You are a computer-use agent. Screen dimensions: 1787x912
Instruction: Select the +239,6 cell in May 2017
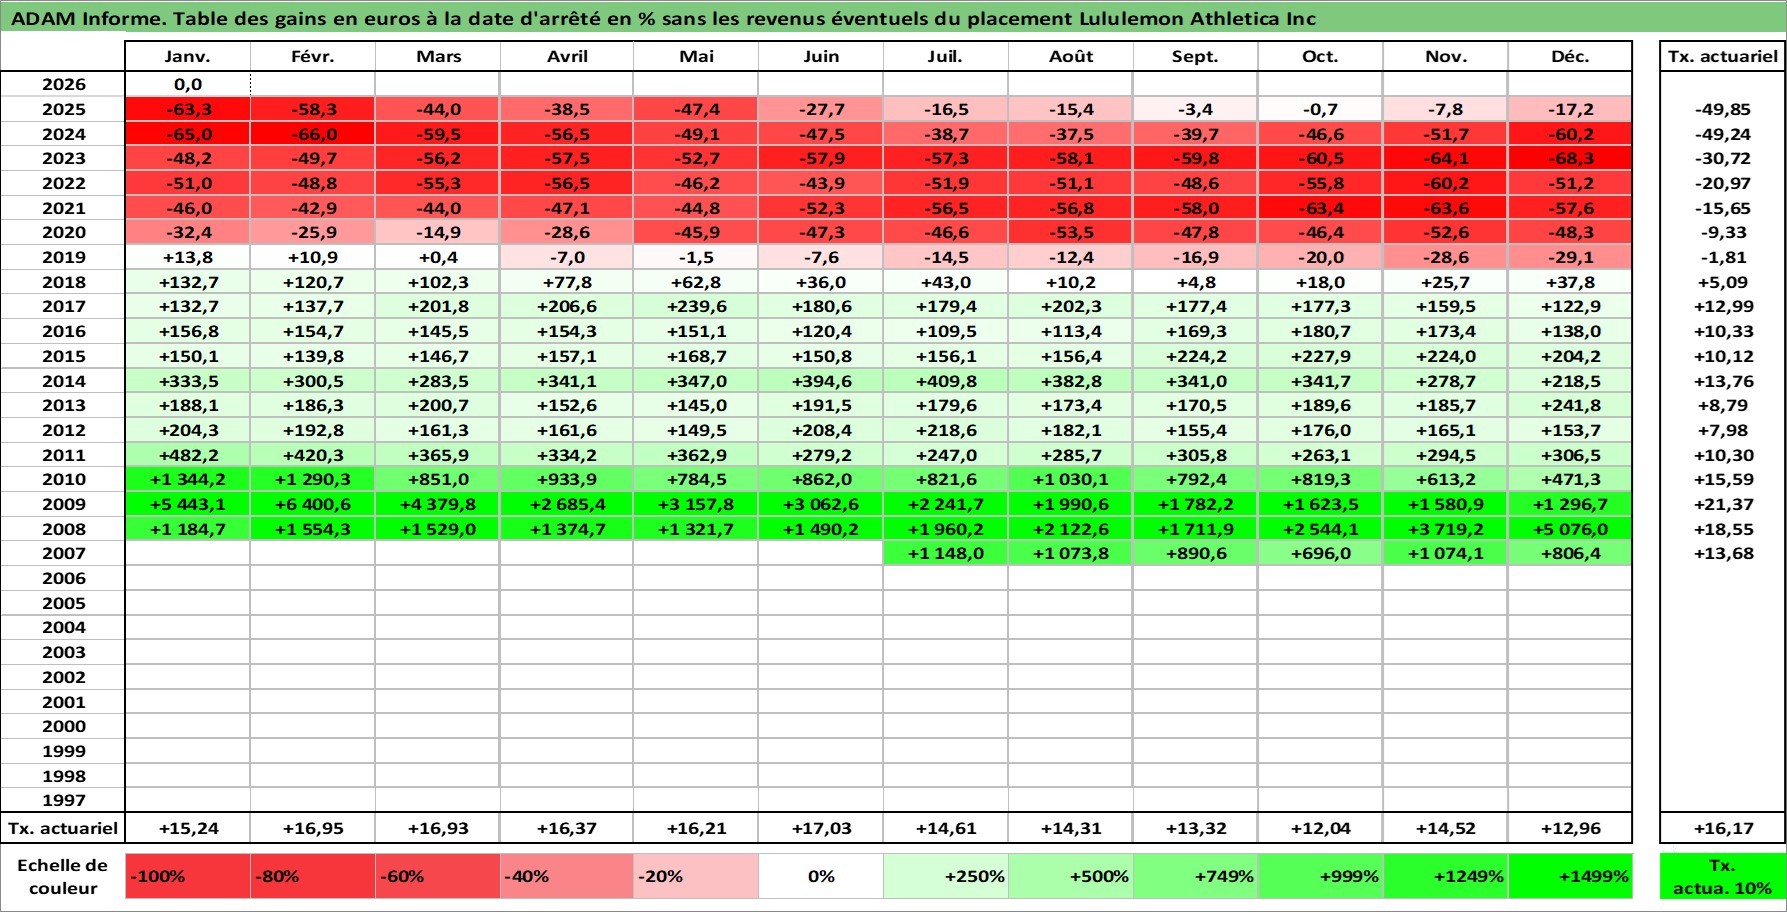(x=696, y=306)
